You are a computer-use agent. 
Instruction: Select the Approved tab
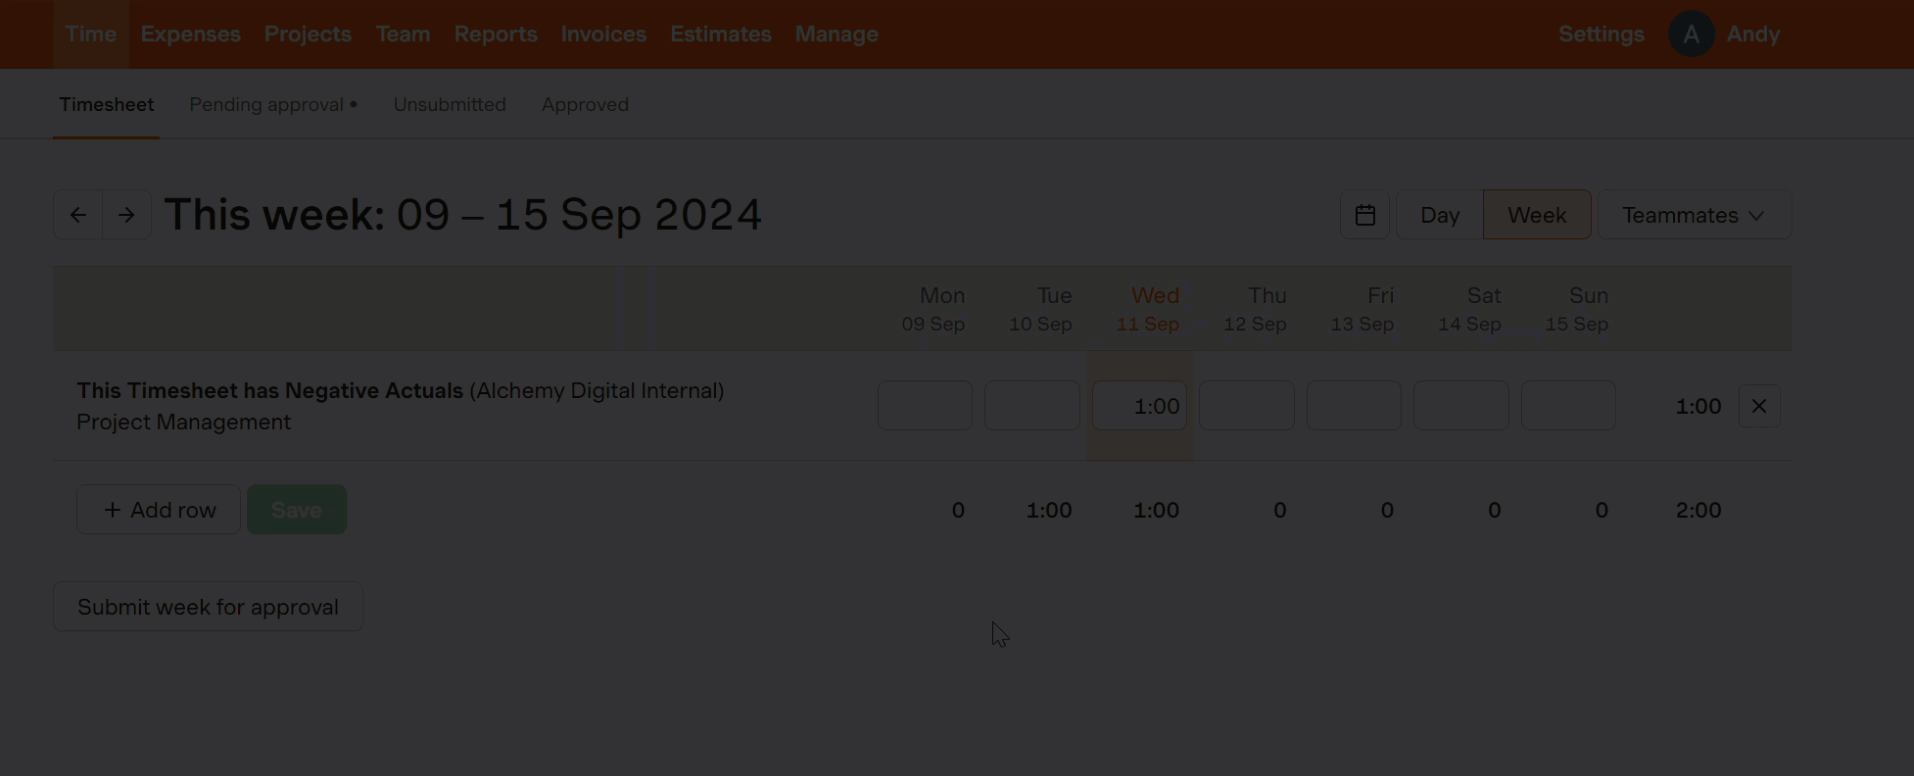coord(585,104)
